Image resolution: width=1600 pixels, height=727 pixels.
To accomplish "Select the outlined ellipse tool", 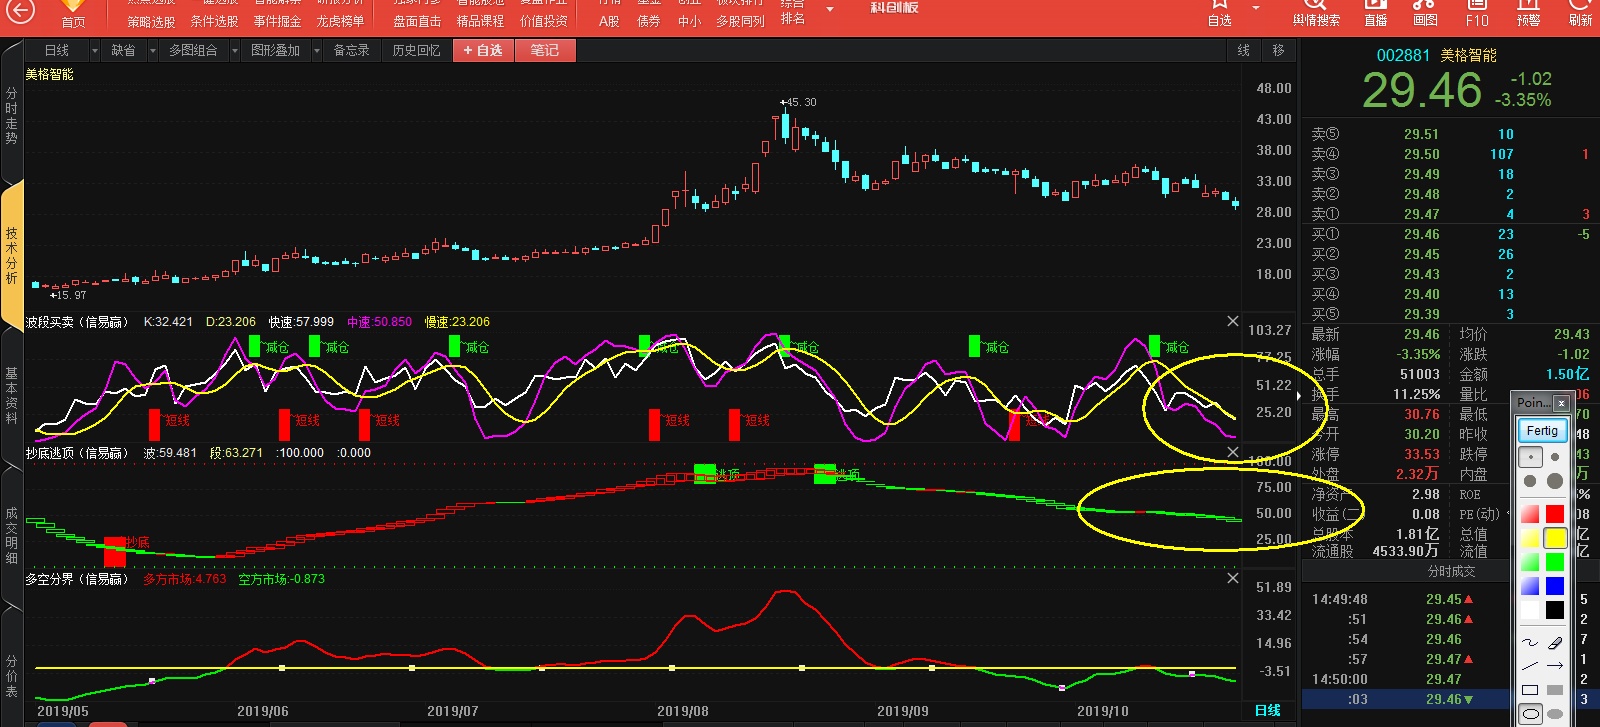I will 1530,714.
